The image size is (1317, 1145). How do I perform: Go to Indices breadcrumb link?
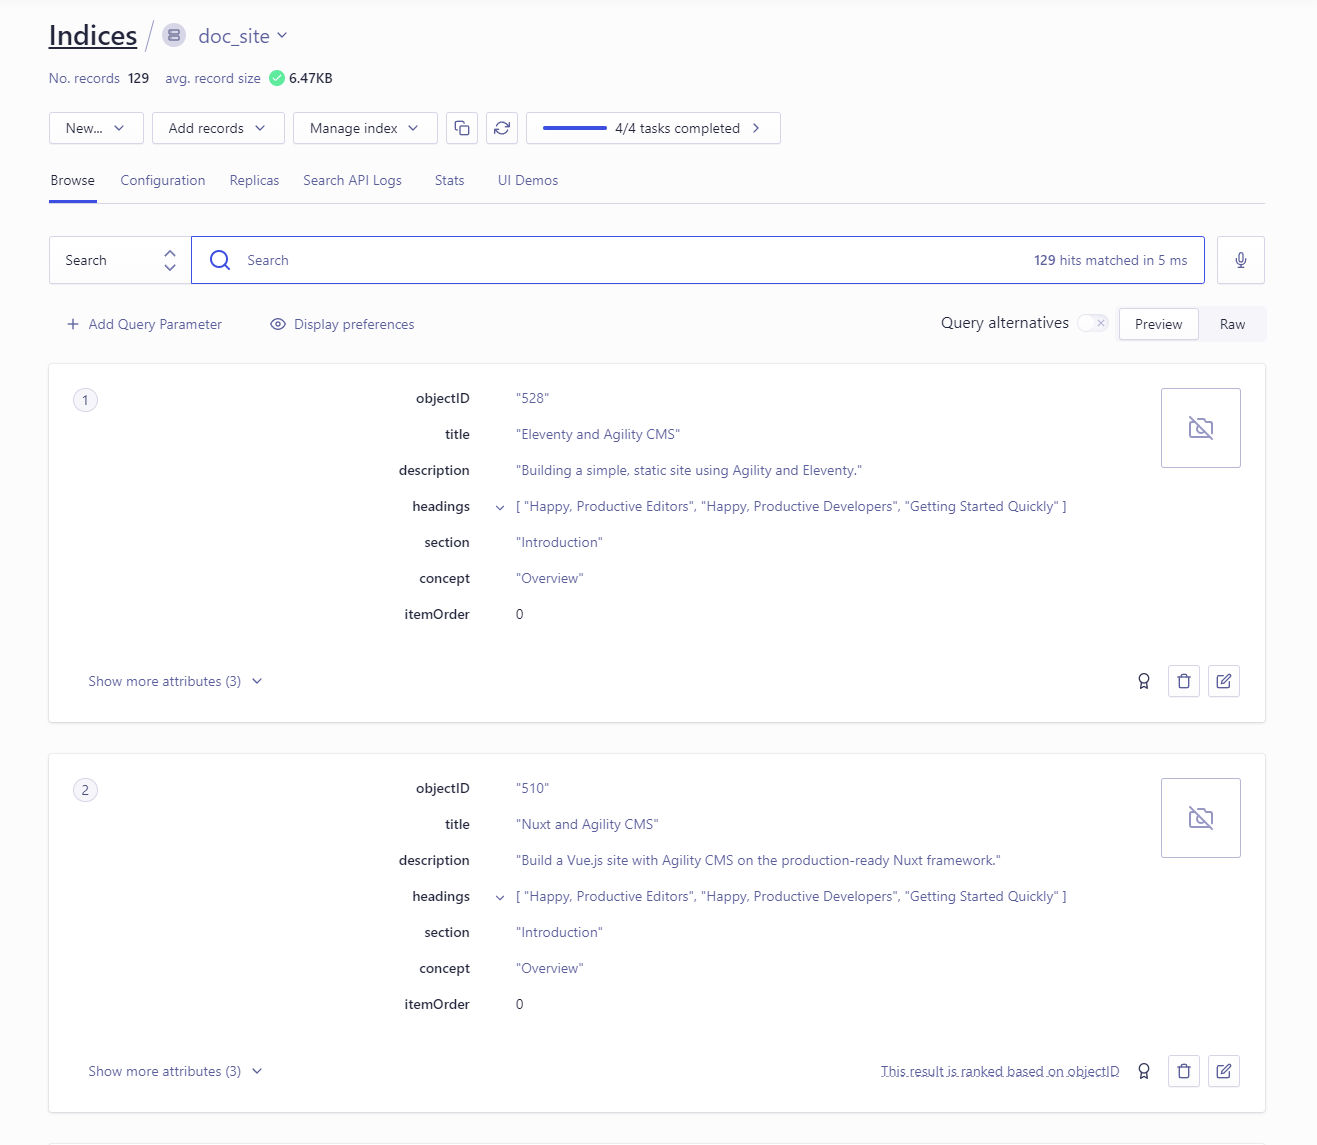pos(93,36)
